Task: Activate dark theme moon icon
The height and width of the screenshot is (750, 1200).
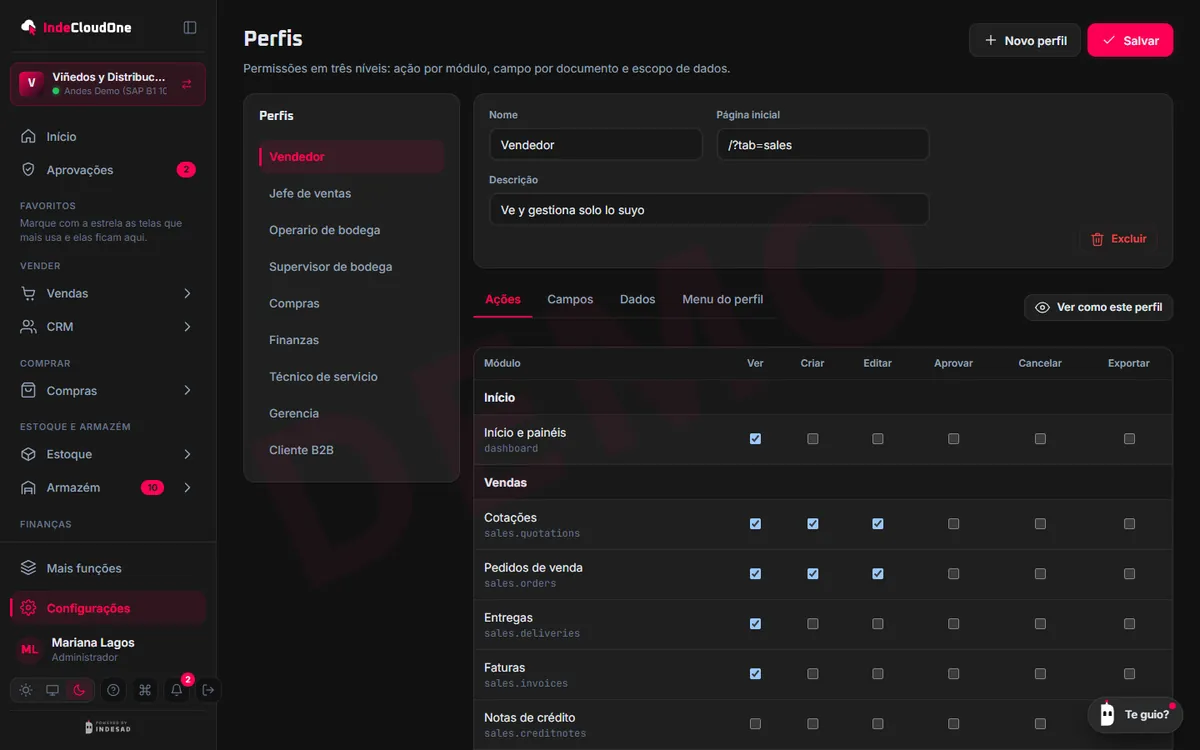Action: [79, 690]
